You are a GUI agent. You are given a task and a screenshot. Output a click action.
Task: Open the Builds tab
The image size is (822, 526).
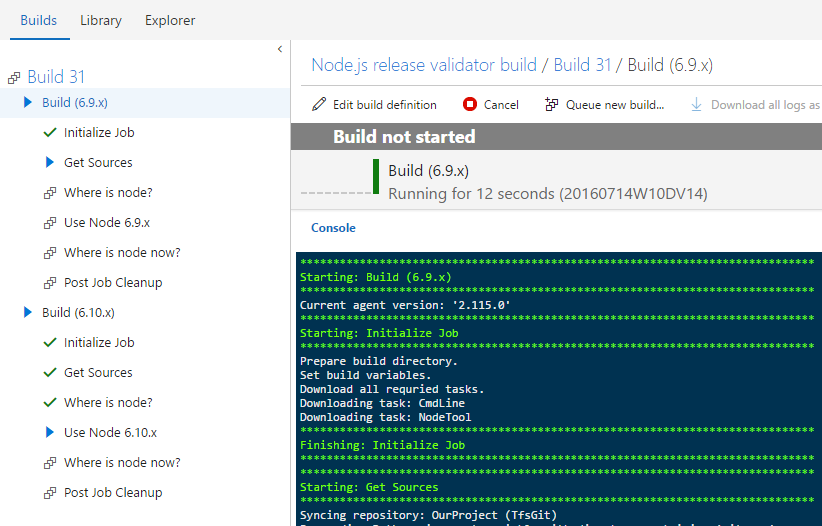(x=39, y=20)
